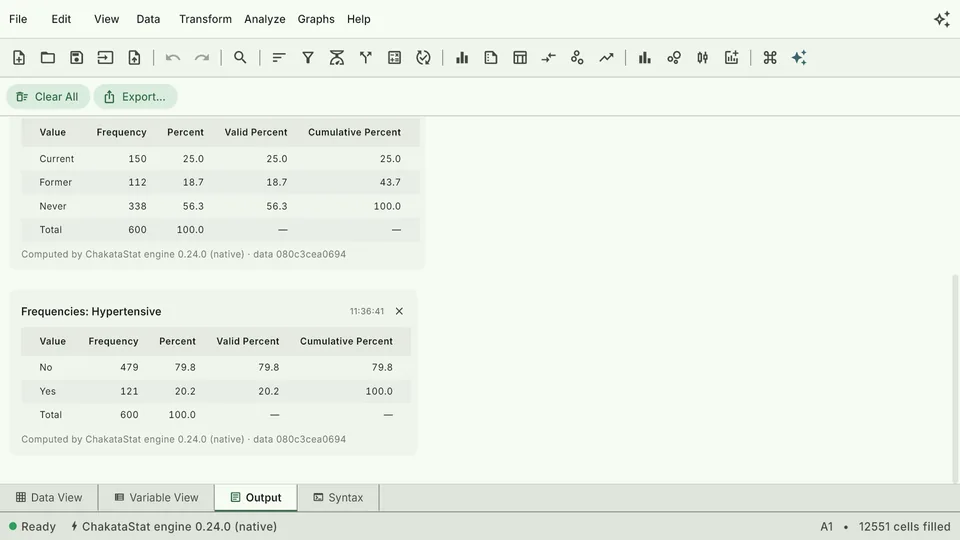960x540 pixels.
Task: Open the Transform menu
Action: pyautogui.click(x=205, y=19)
